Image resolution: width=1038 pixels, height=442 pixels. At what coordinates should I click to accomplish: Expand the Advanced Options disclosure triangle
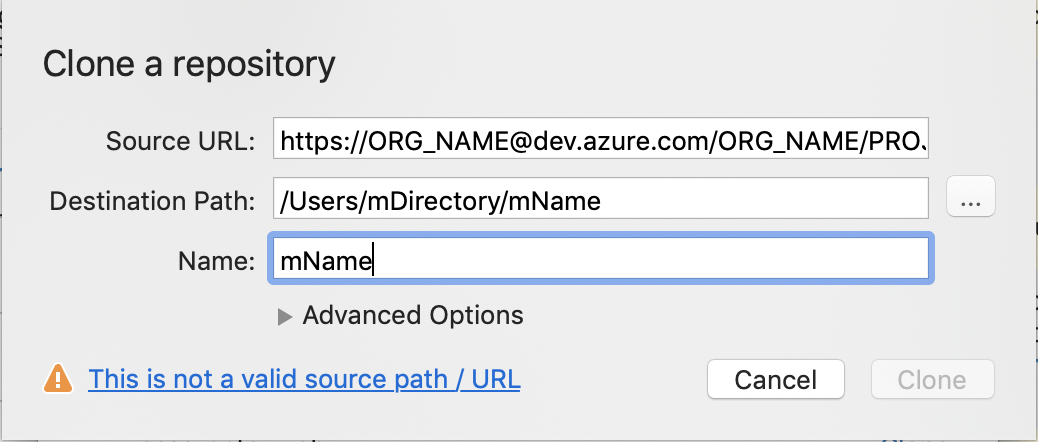tap(285, 316)
